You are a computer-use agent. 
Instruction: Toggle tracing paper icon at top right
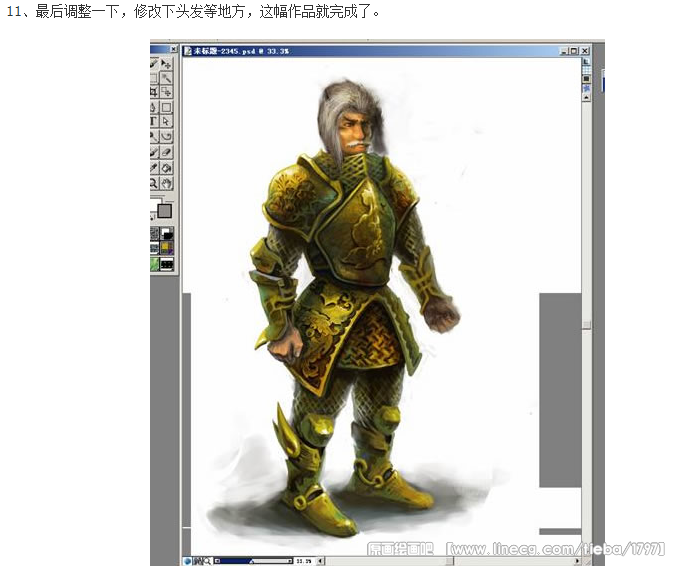[x=586, y=62]
